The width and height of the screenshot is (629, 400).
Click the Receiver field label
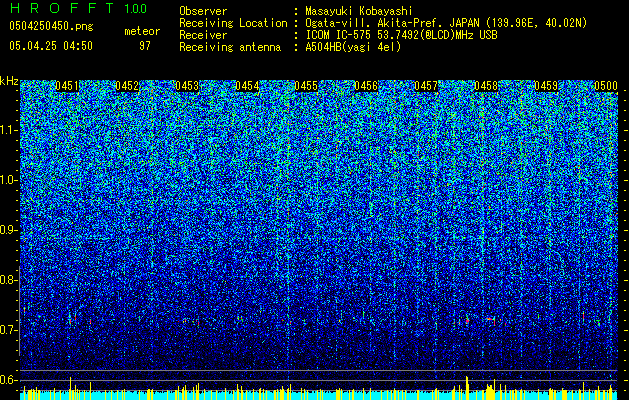(203, 35)
